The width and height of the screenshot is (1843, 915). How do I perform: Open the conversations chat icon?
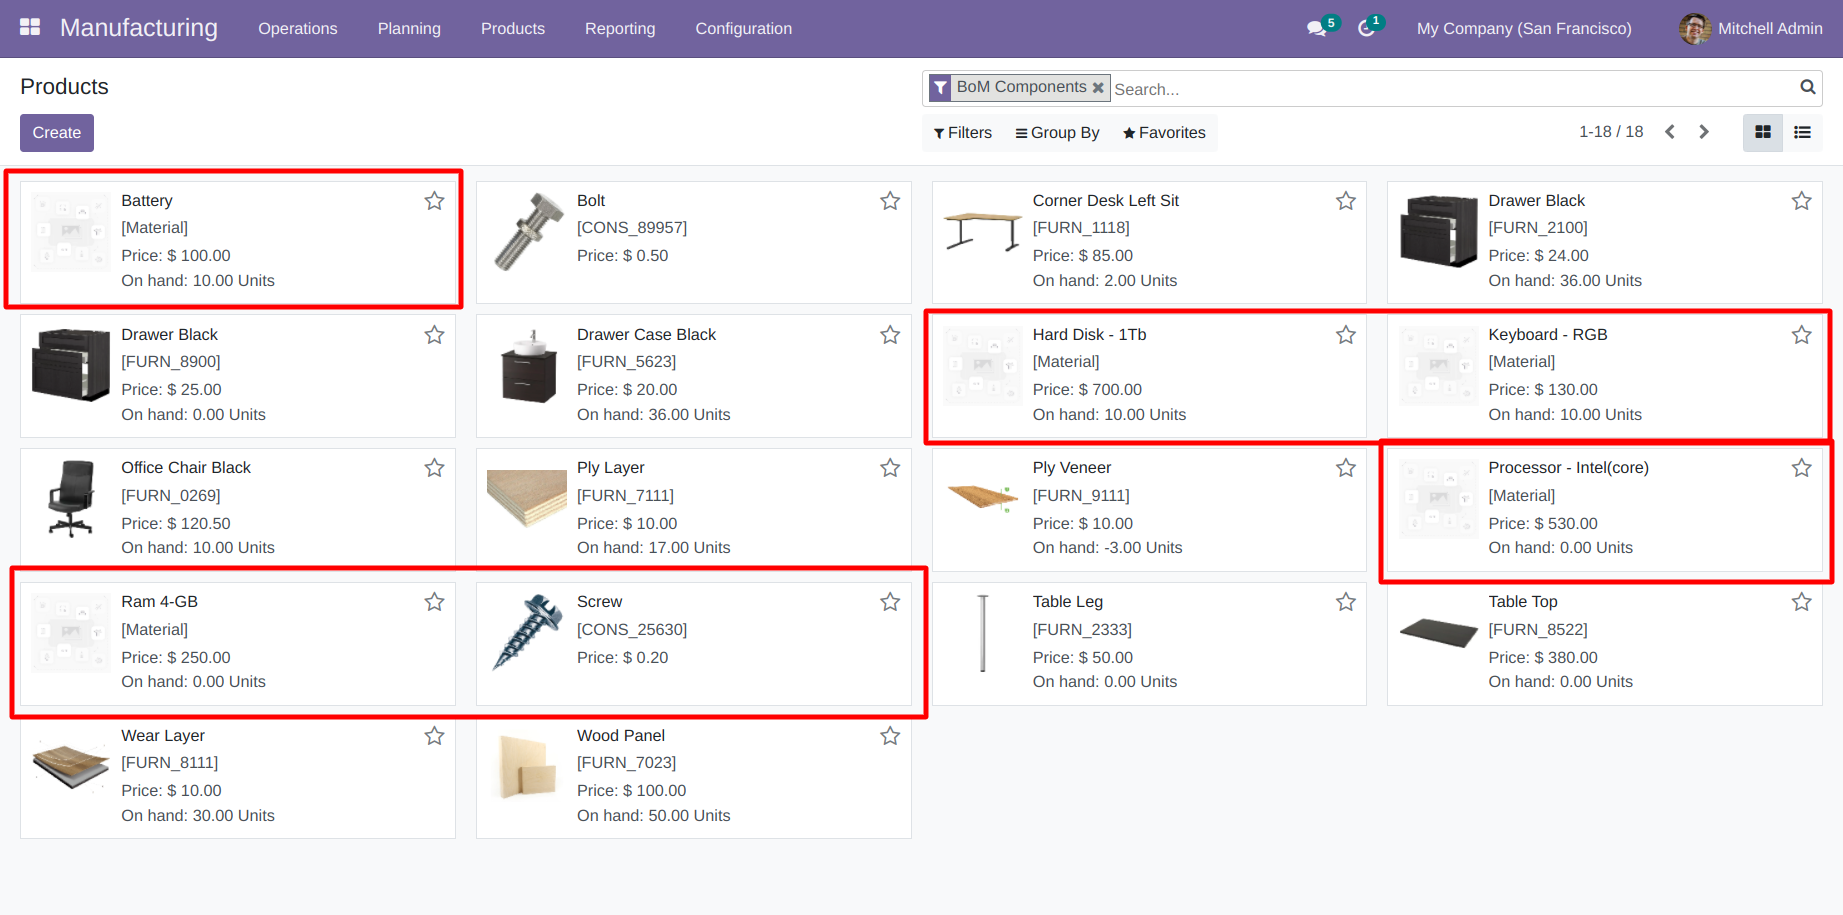point(1317,29)
